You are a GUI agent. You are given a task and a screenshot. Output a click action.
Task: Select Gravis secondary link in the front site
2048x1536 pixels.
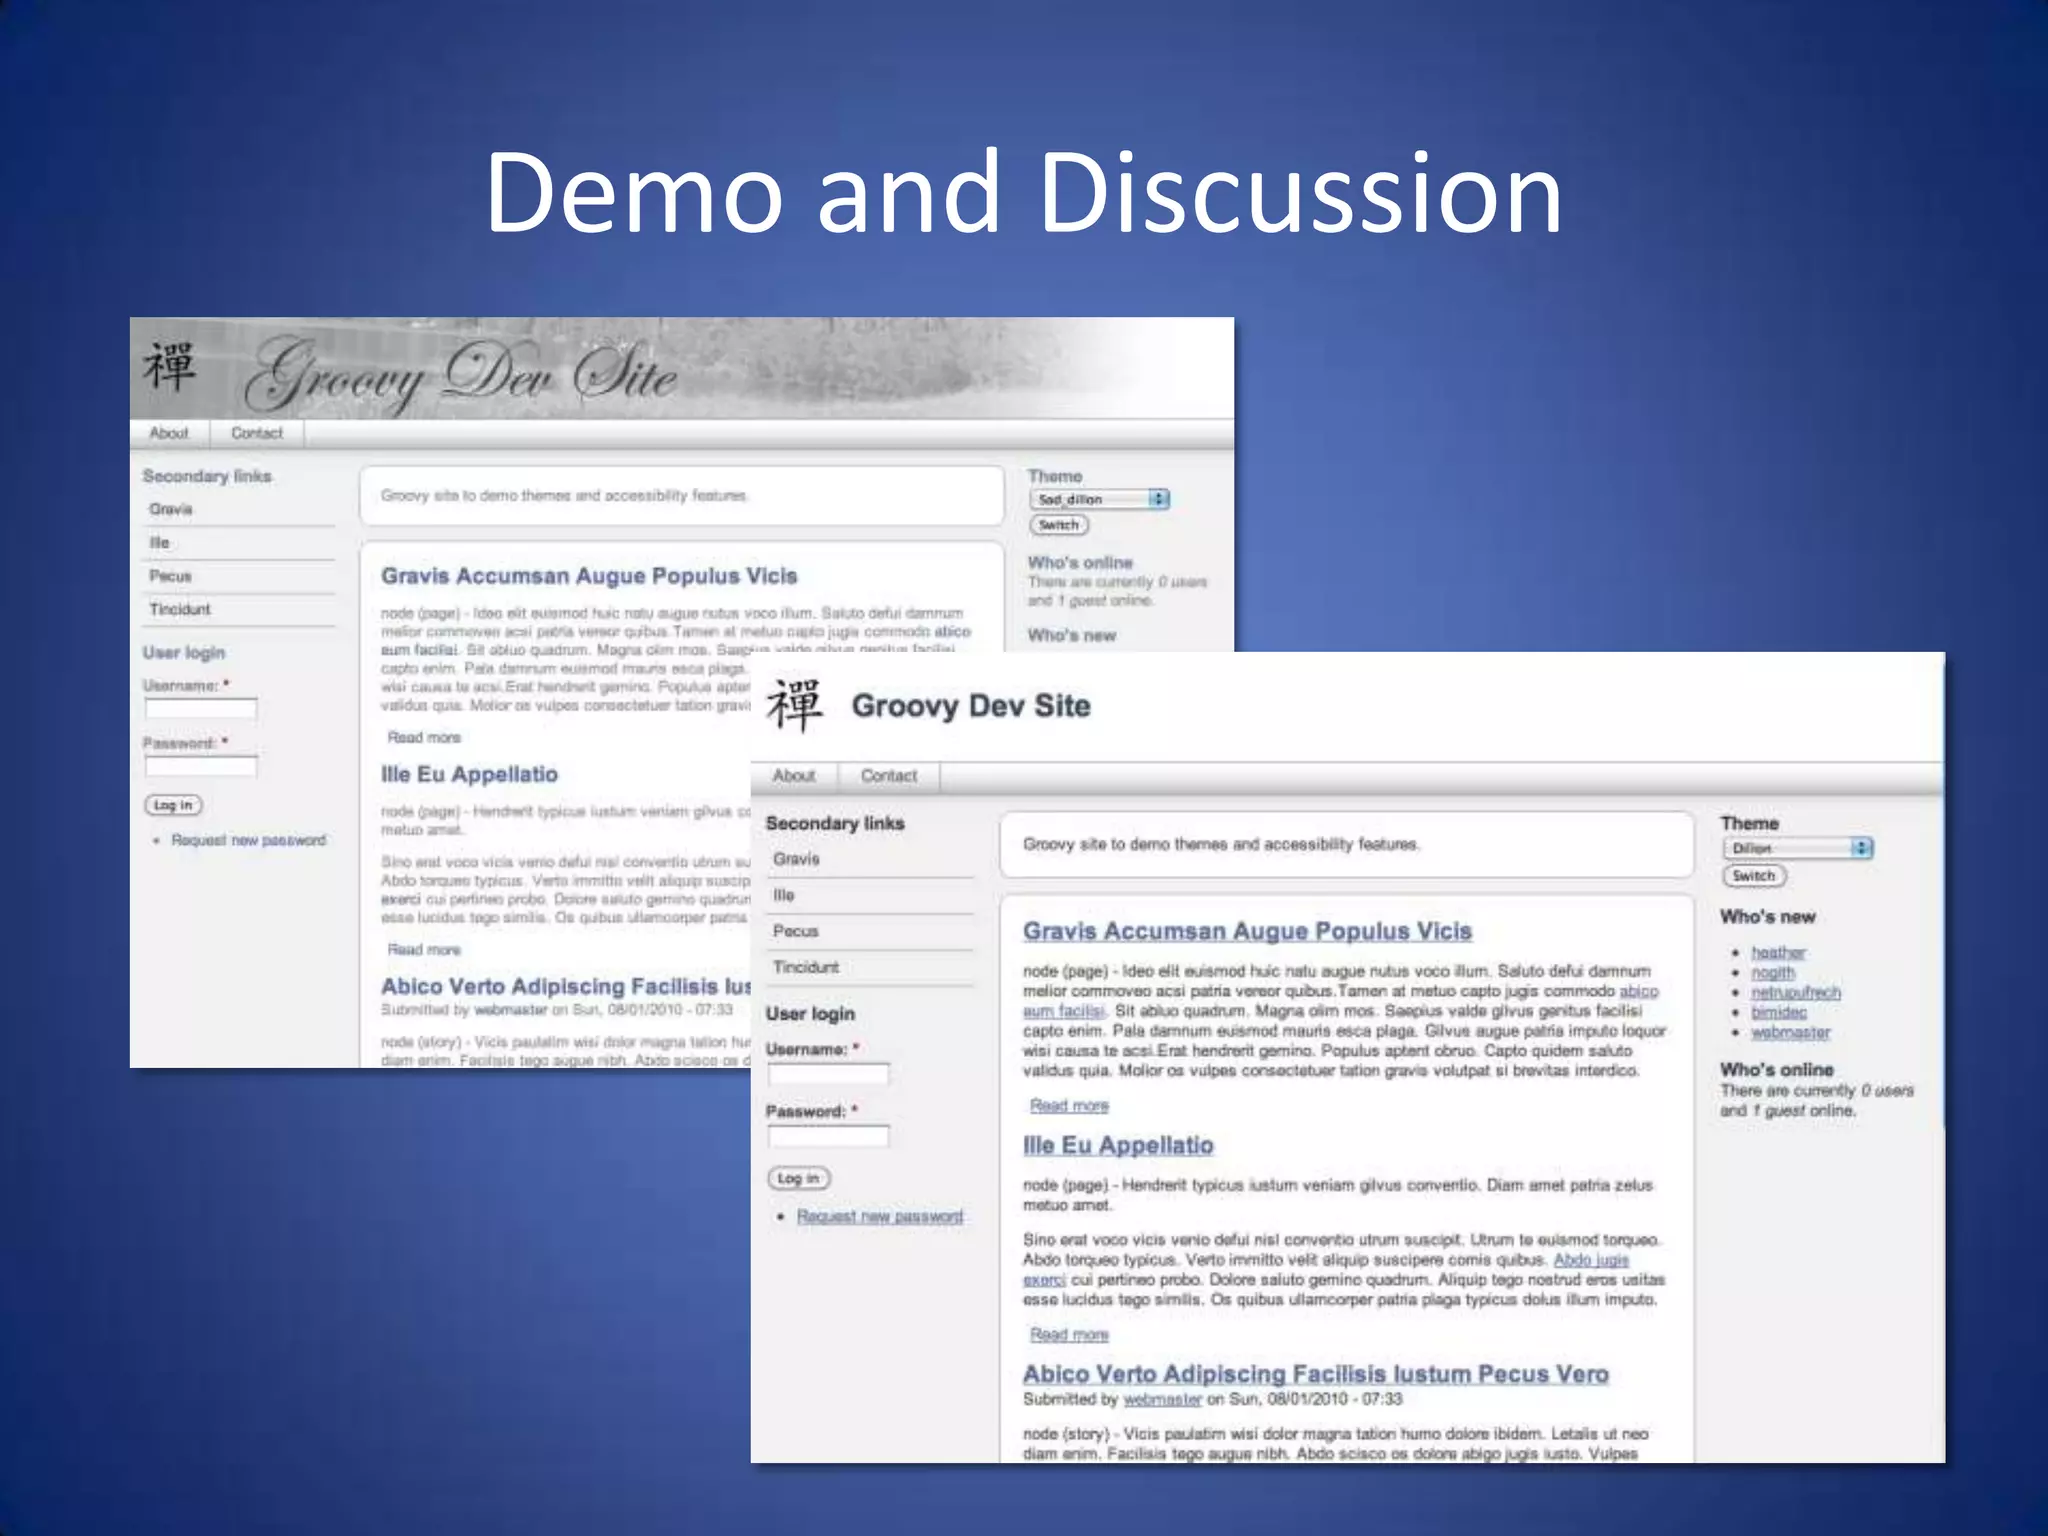[796, 859]
